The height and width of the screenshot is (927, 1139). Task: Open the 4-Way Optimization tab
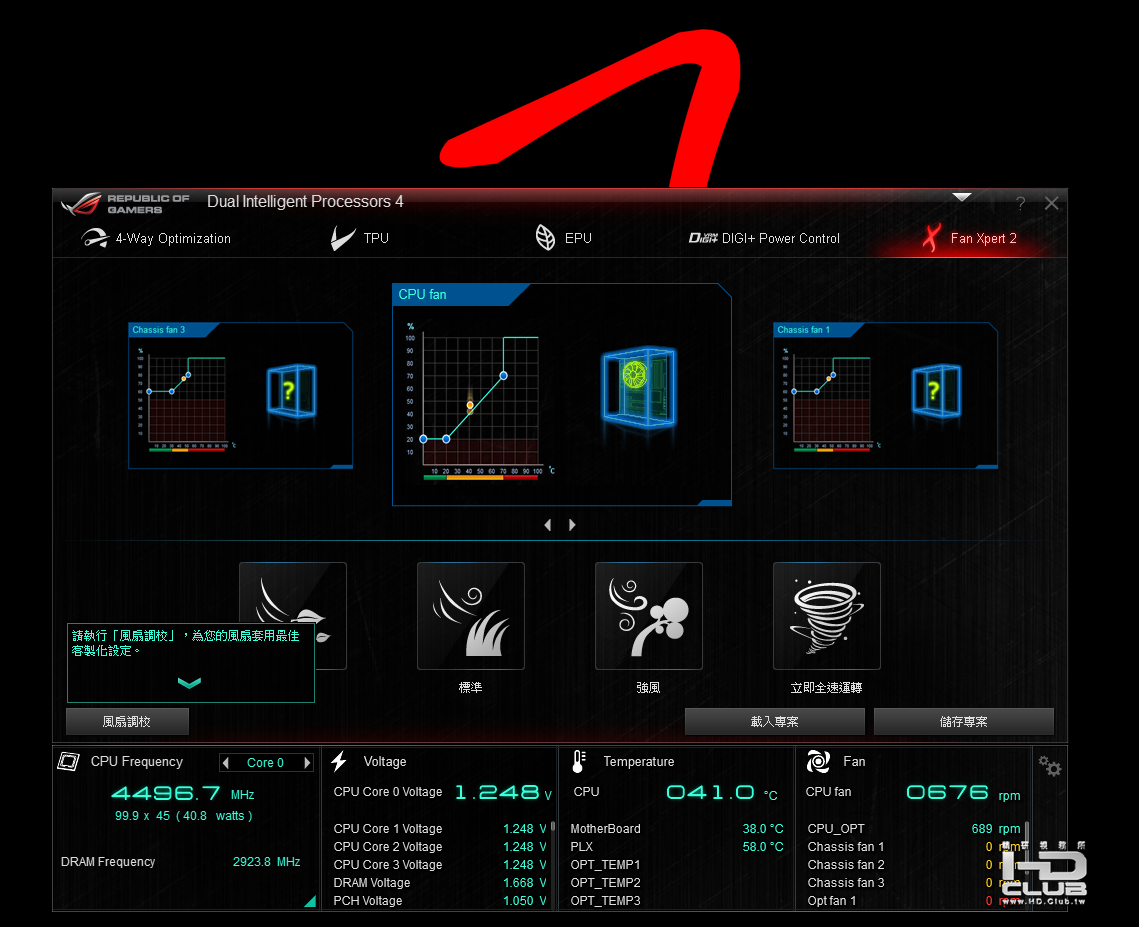point(156,238)
